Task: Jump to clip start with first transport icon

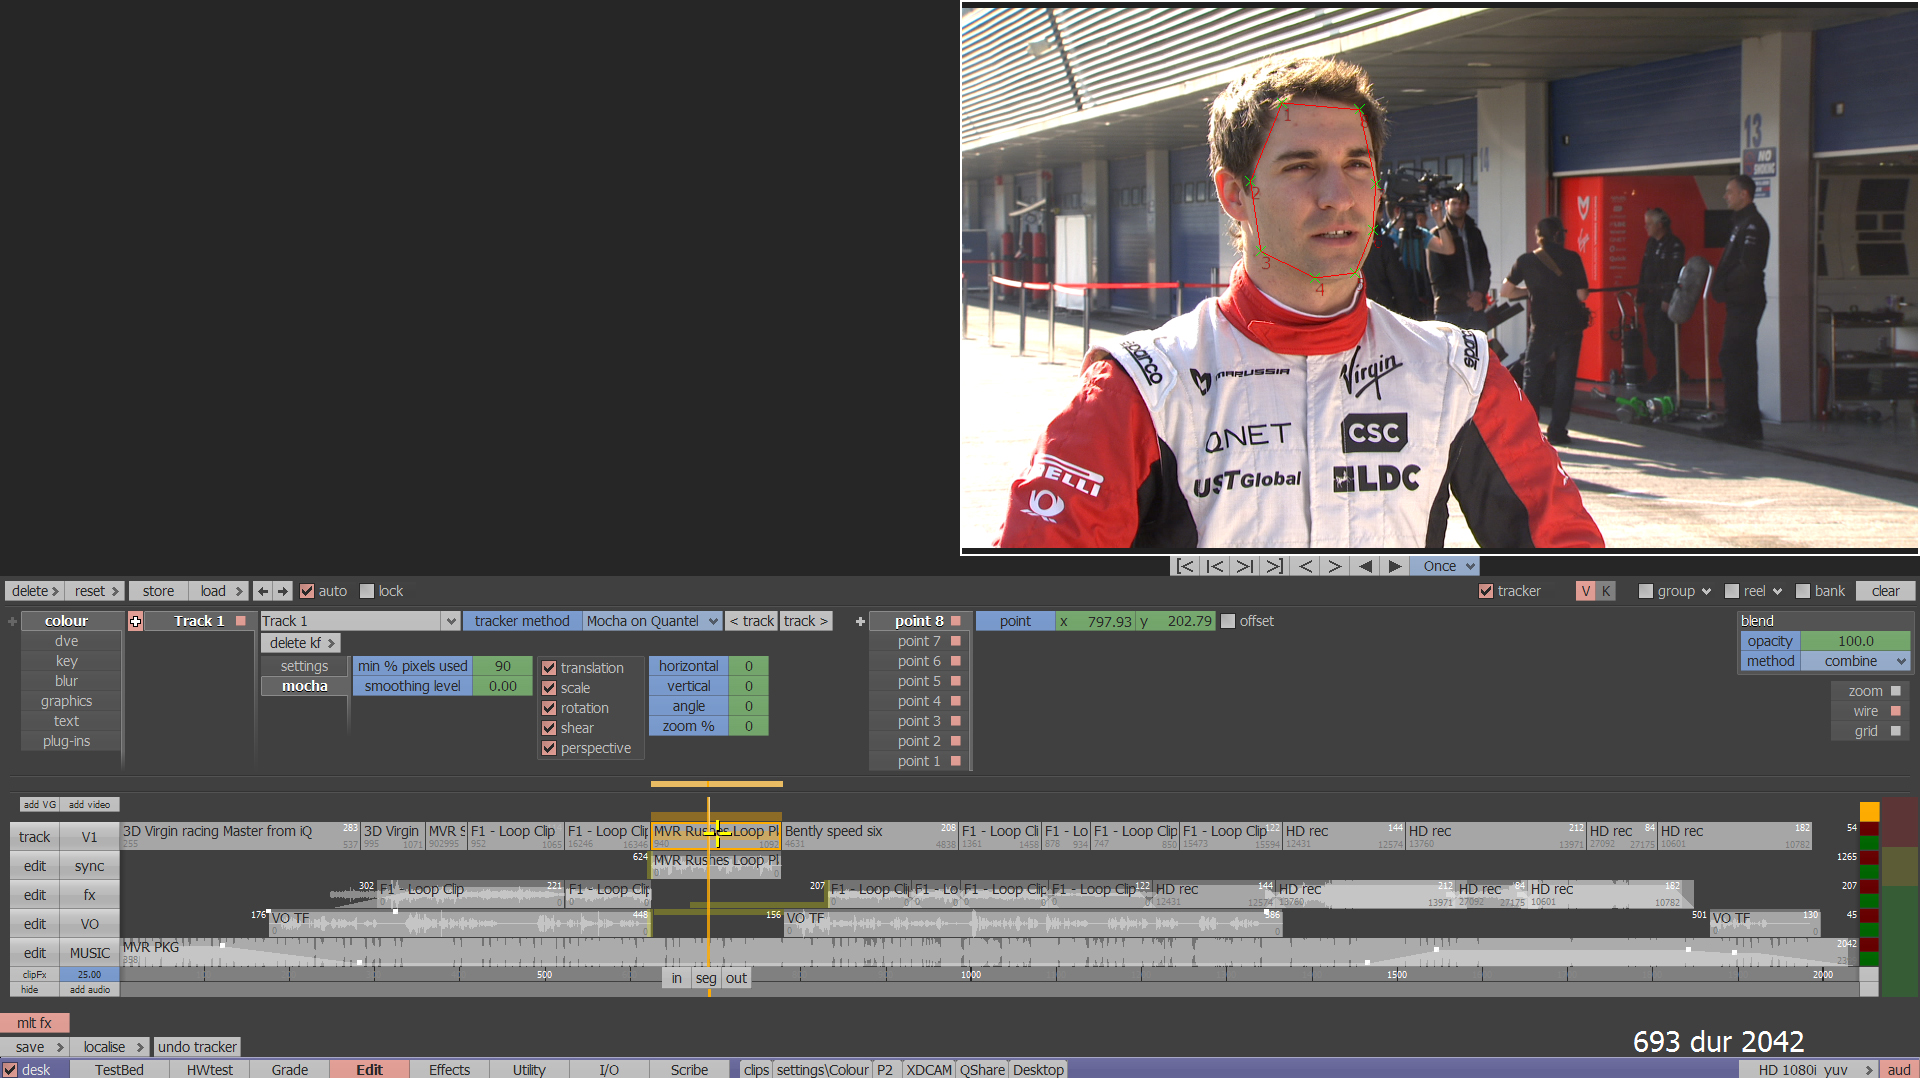Action: click(1185, 566)
